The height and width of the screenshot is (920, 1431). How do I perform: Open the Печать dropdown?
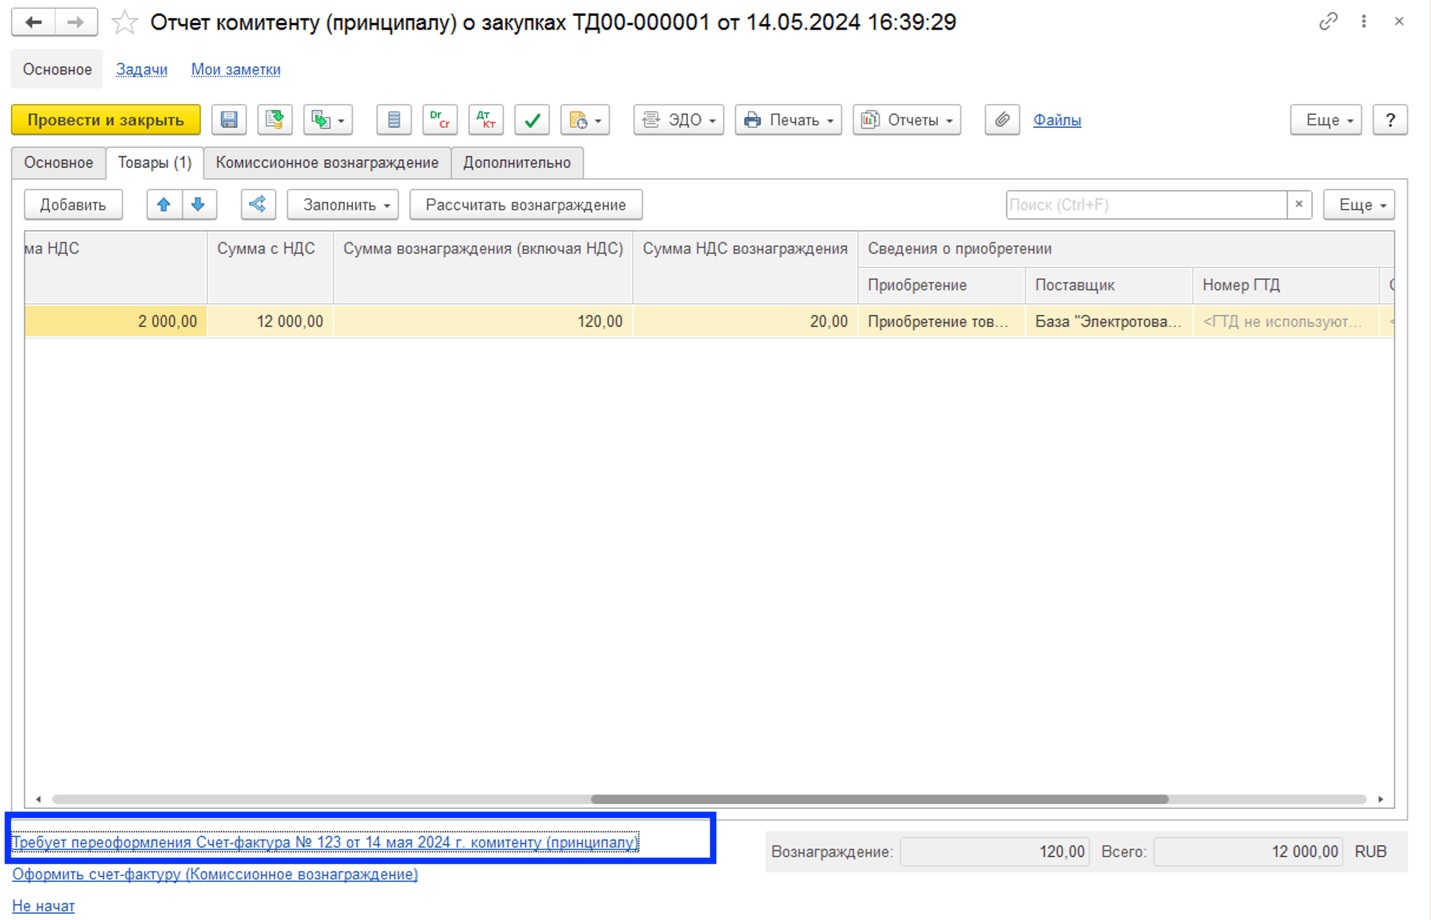pyautogui.click(x=788, y=120)
